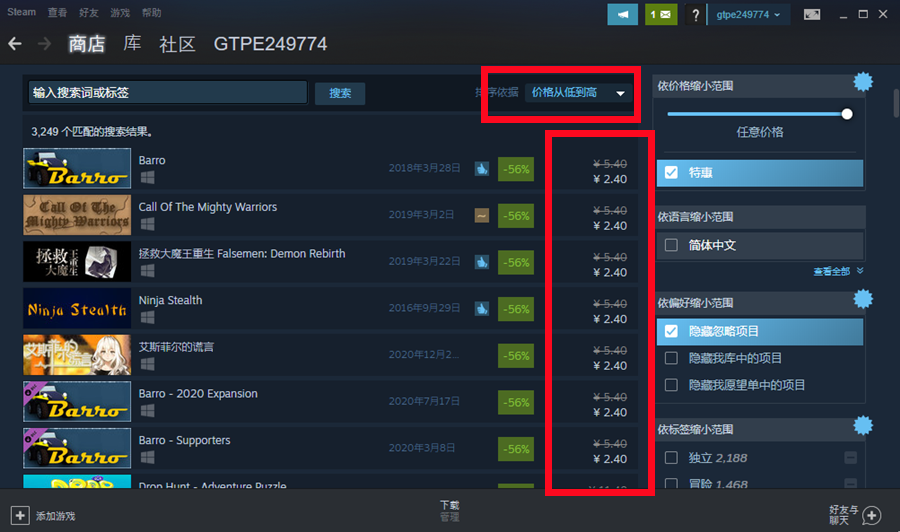Screen dimensions: 900x532
Task: Open the Steam menu
Action: coord(21,12)
